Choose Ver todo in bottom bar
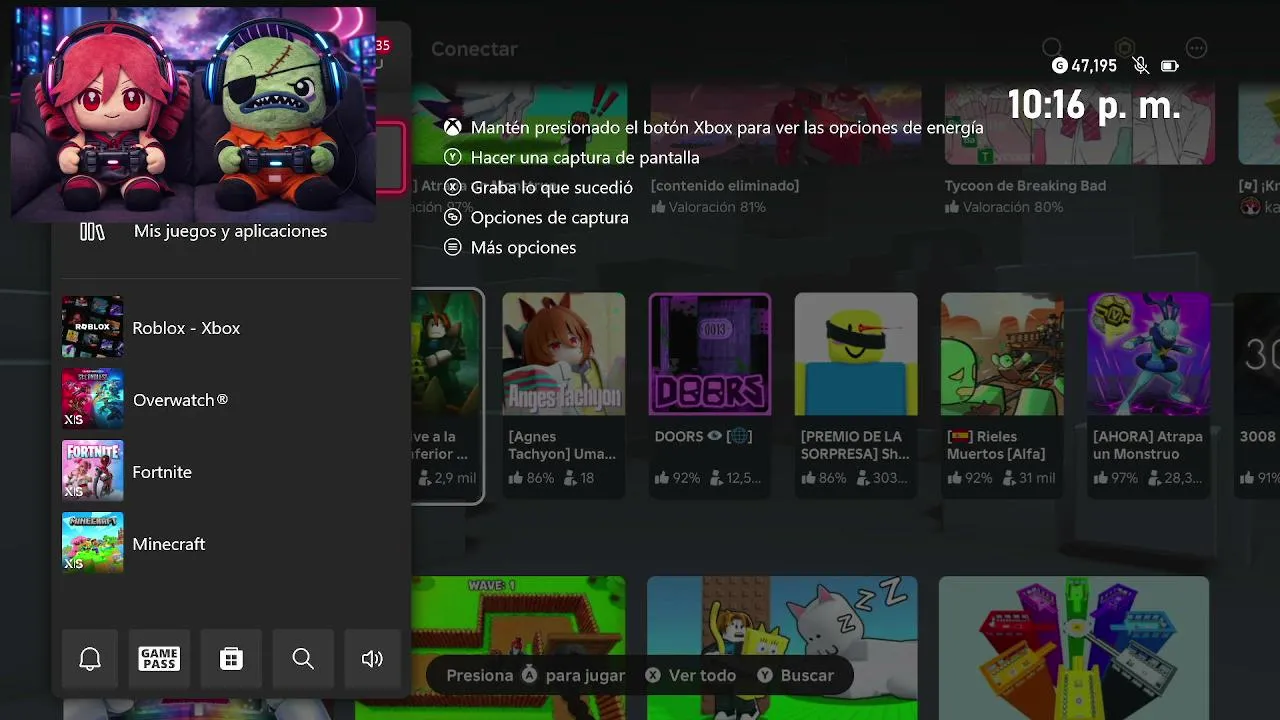The width and height of the screenshot is (1280, 720). [690, 675]
